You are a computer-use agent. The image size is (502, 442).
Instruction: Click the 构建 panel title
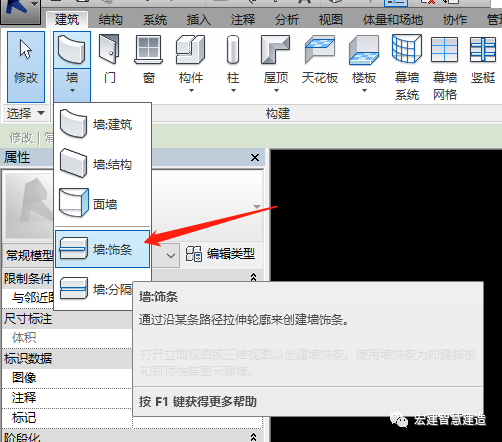coord(278,114)
